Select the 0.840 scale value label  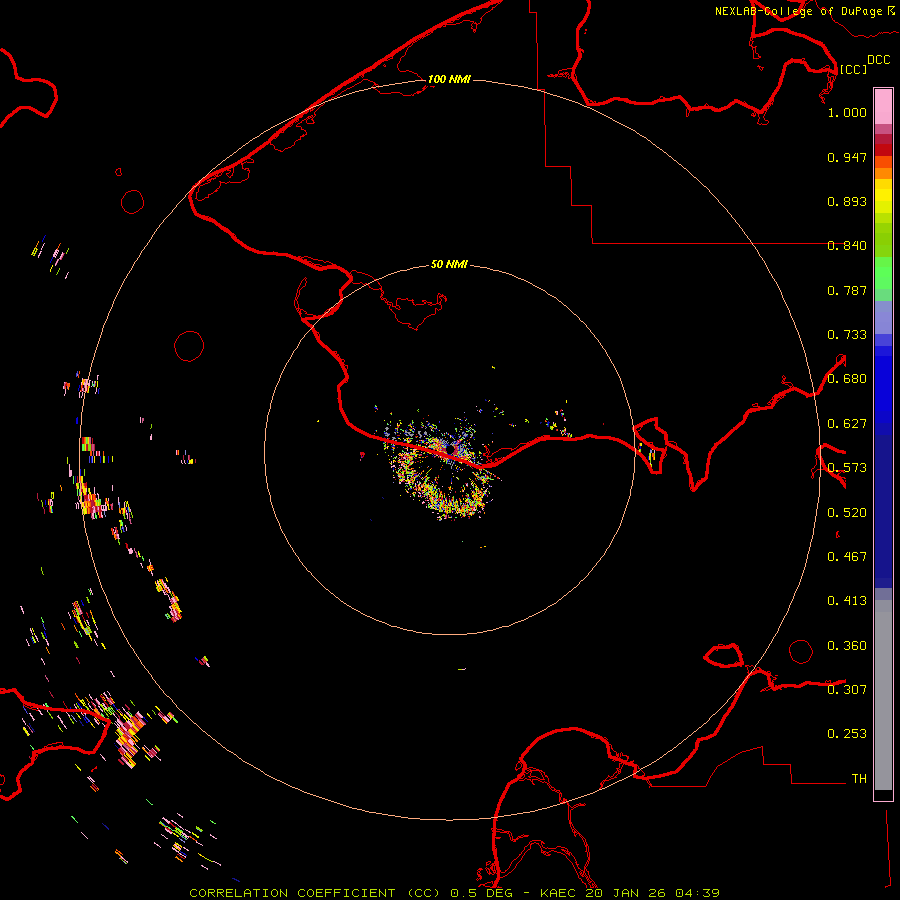(x=847, y=246)
